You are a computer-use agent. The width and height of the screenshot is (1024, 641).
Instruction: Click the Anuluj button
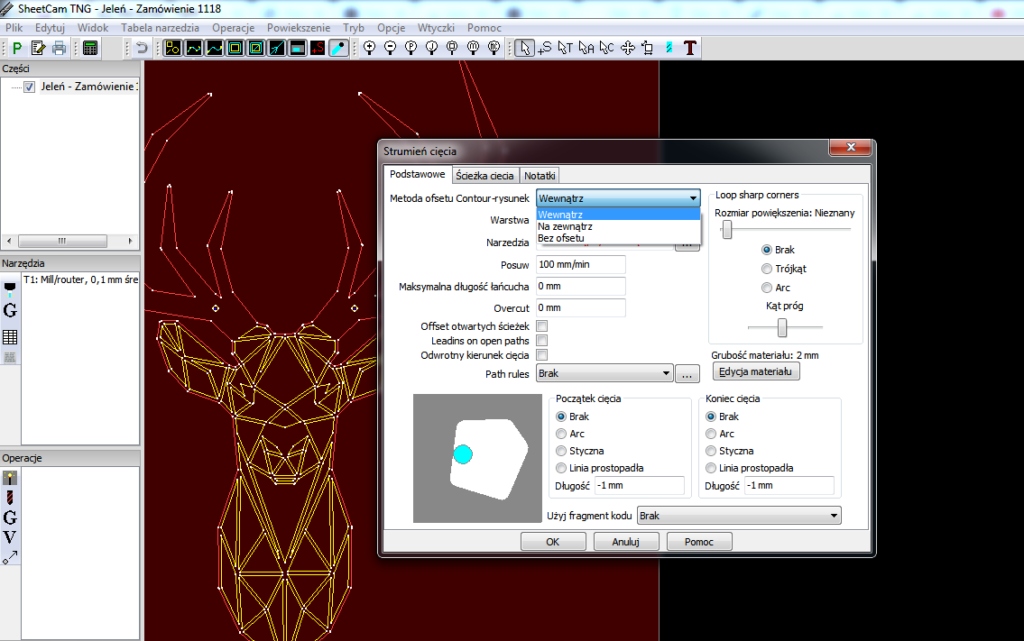pos(624,542)
